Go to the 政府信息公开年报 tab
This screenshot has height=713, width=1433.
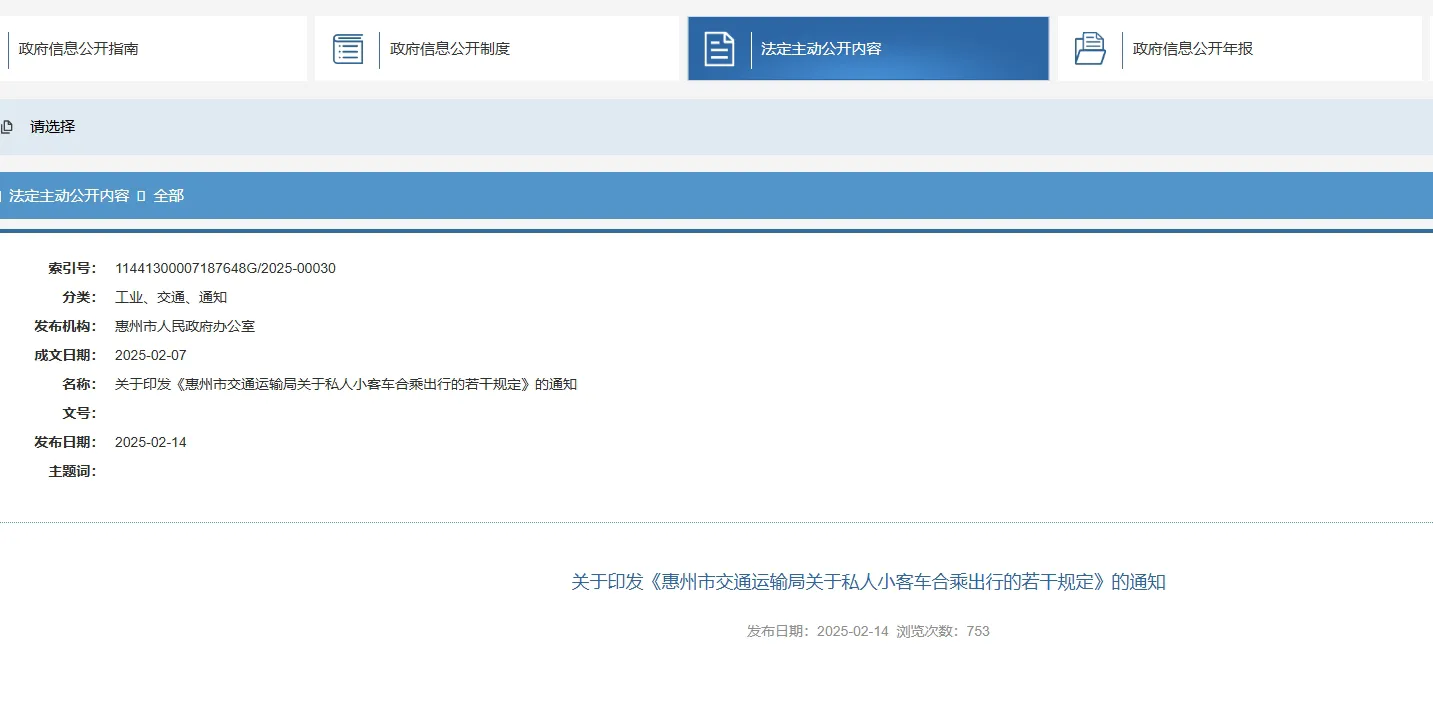1240,49
